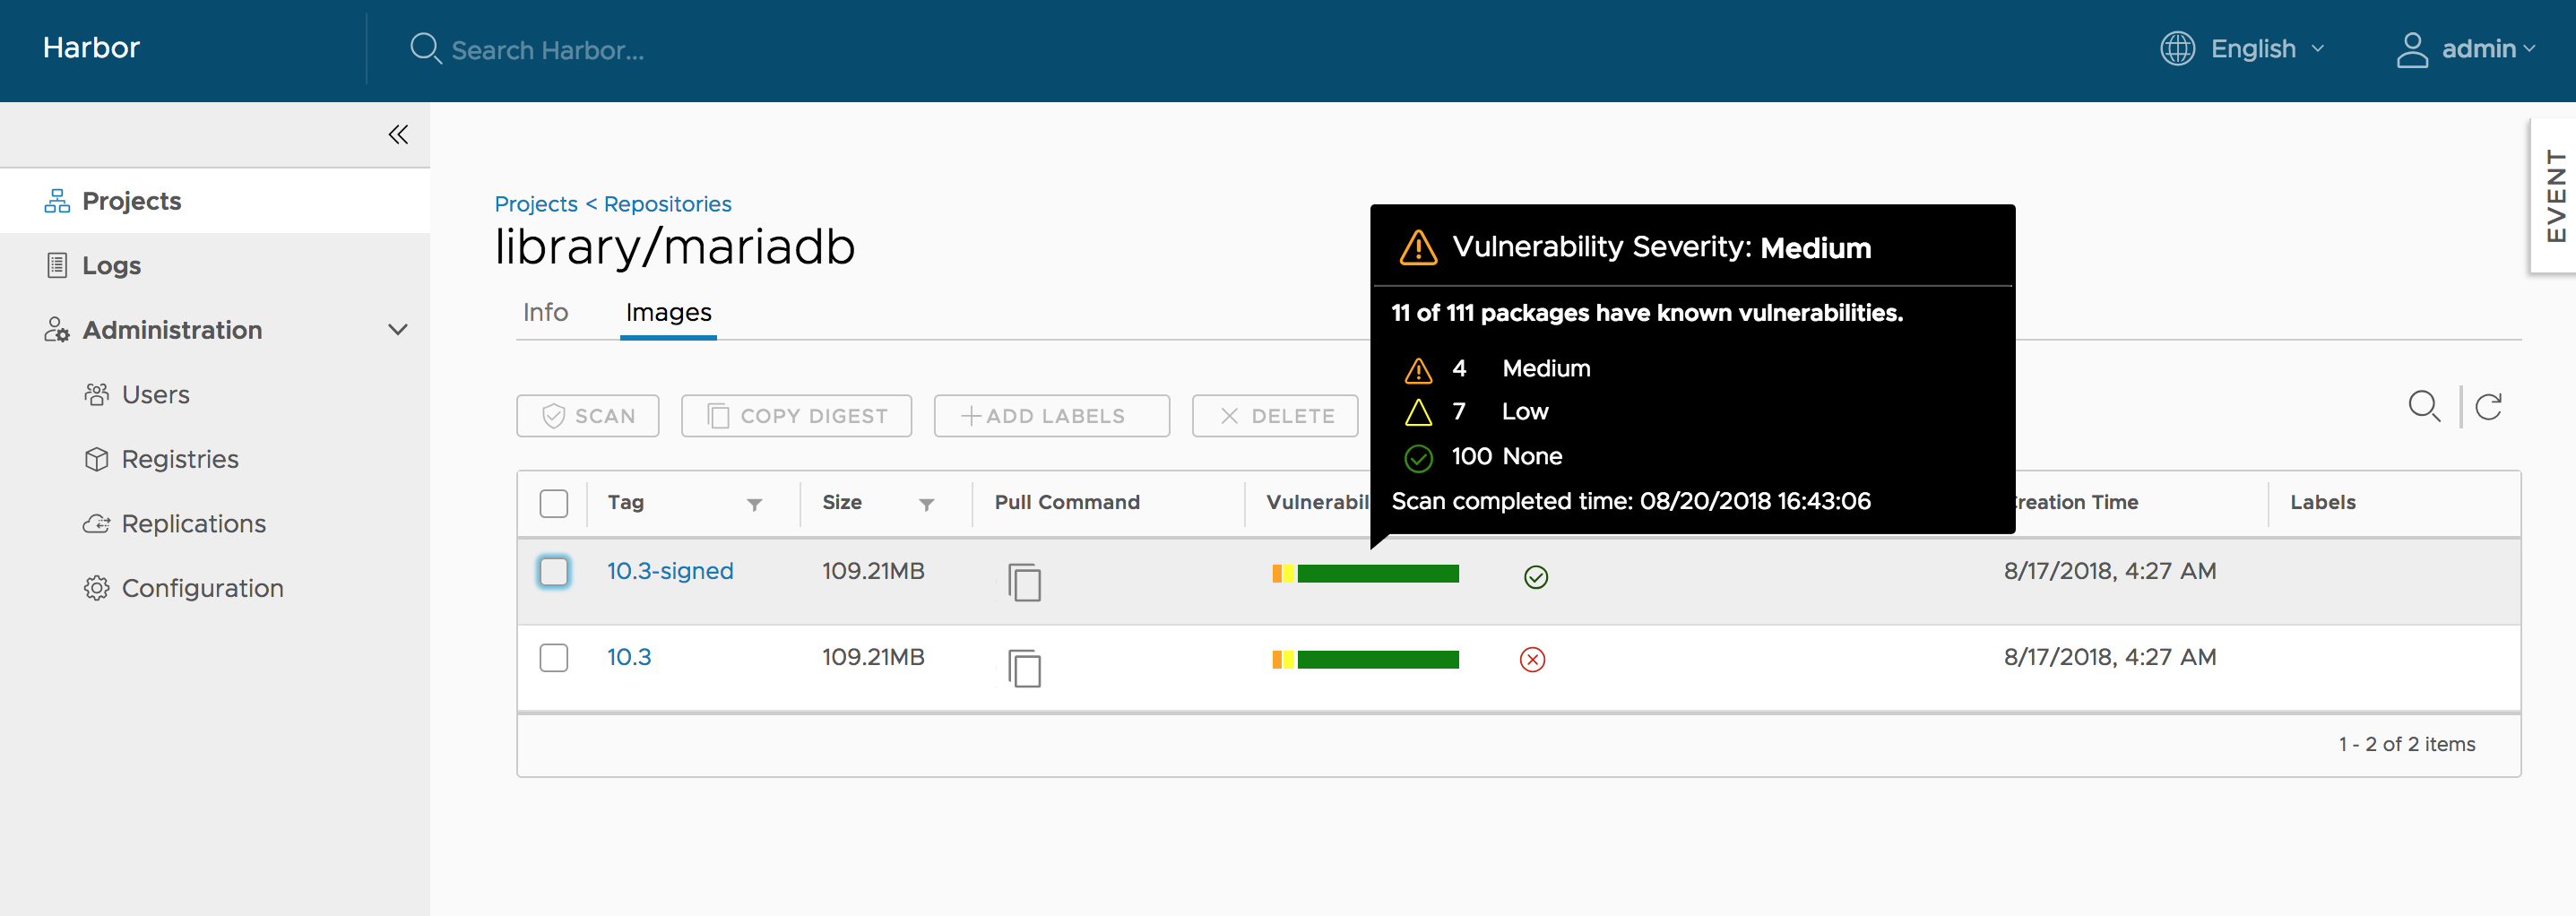The image size is (2576, 916).
Task: Click vulnerability bar for 10.3 tag
Action: click(x=1365, y=659)
